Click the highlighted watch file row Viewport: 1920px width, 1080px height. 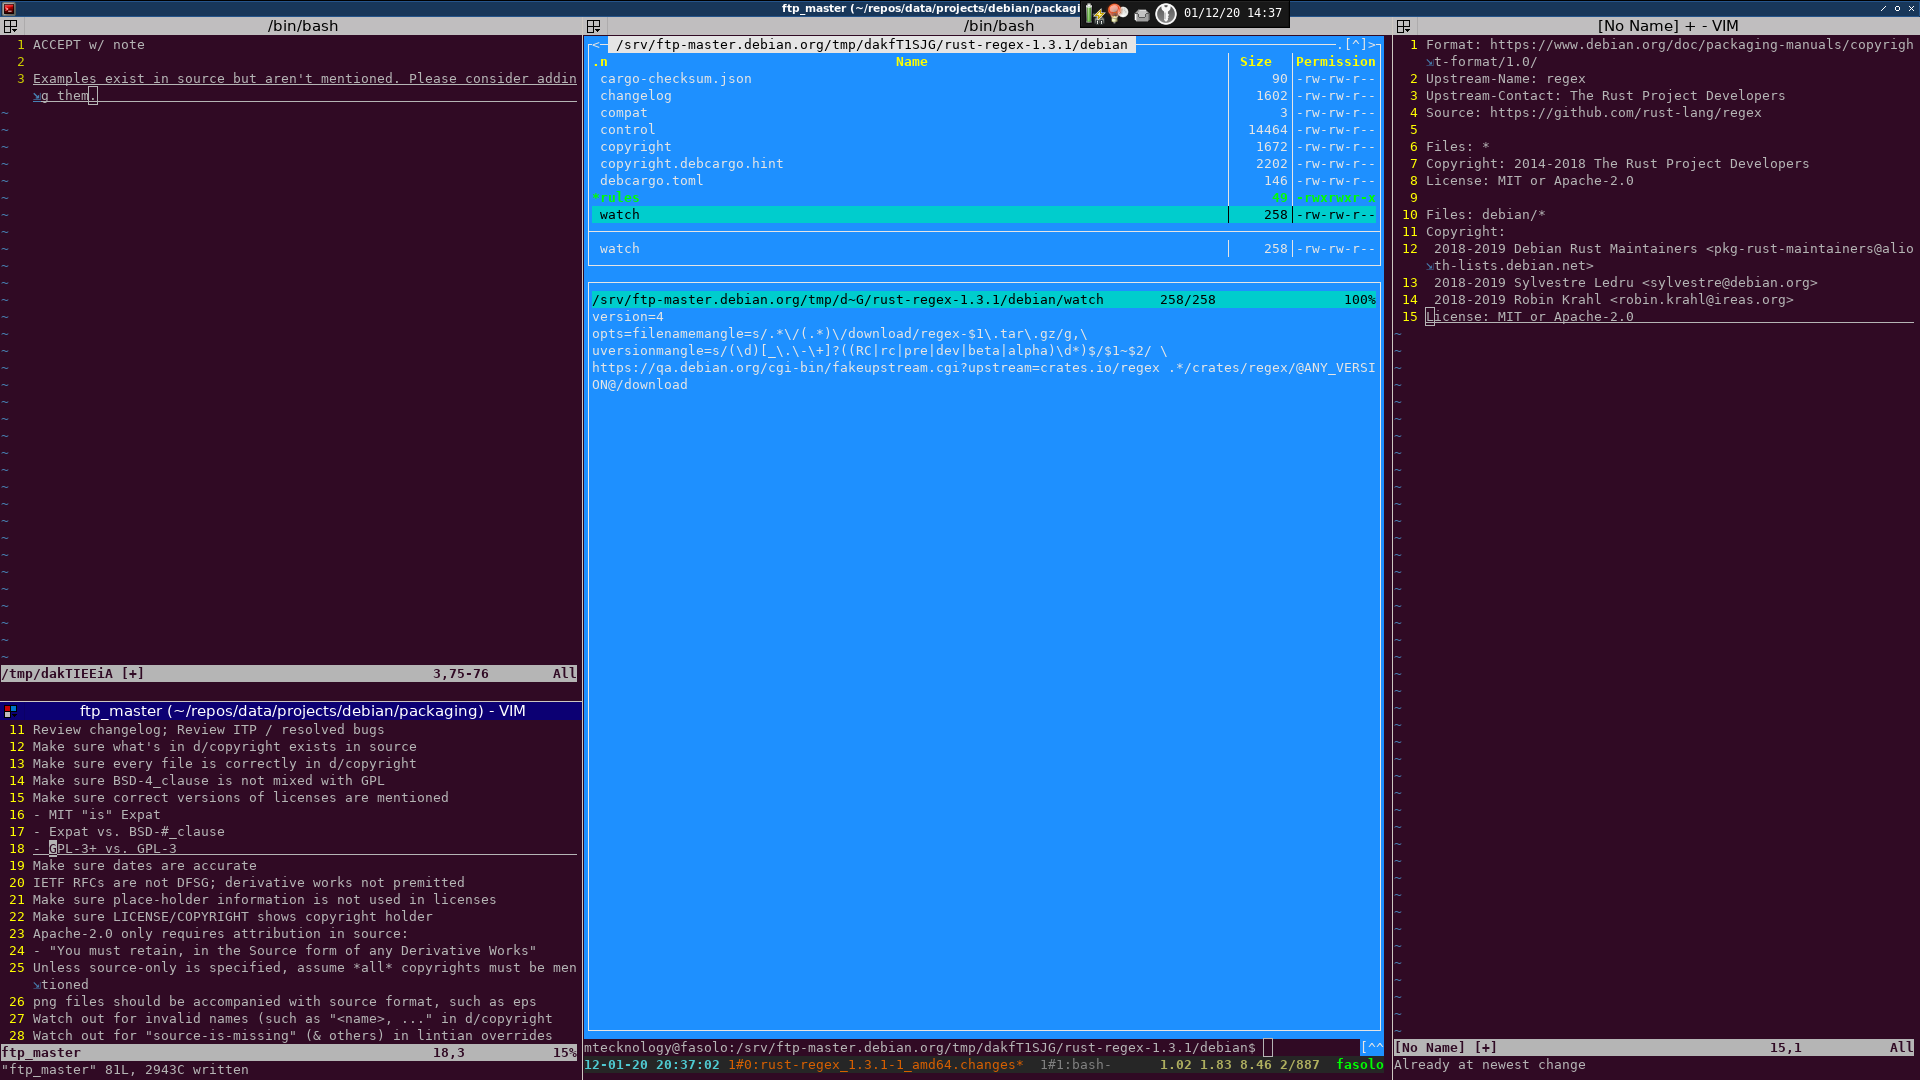tap(984, 215)
